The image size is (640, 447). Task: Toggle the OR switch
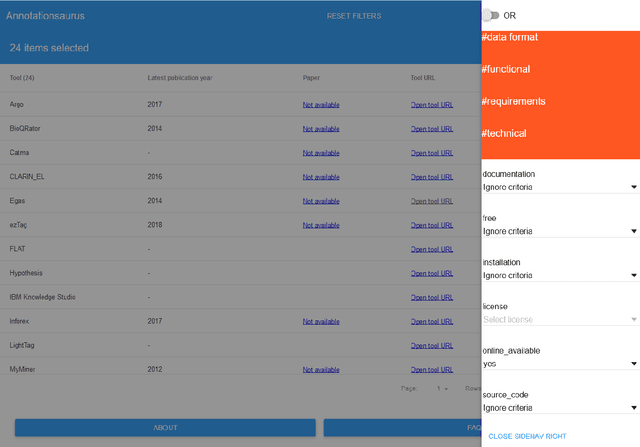(x=490, y=15)
